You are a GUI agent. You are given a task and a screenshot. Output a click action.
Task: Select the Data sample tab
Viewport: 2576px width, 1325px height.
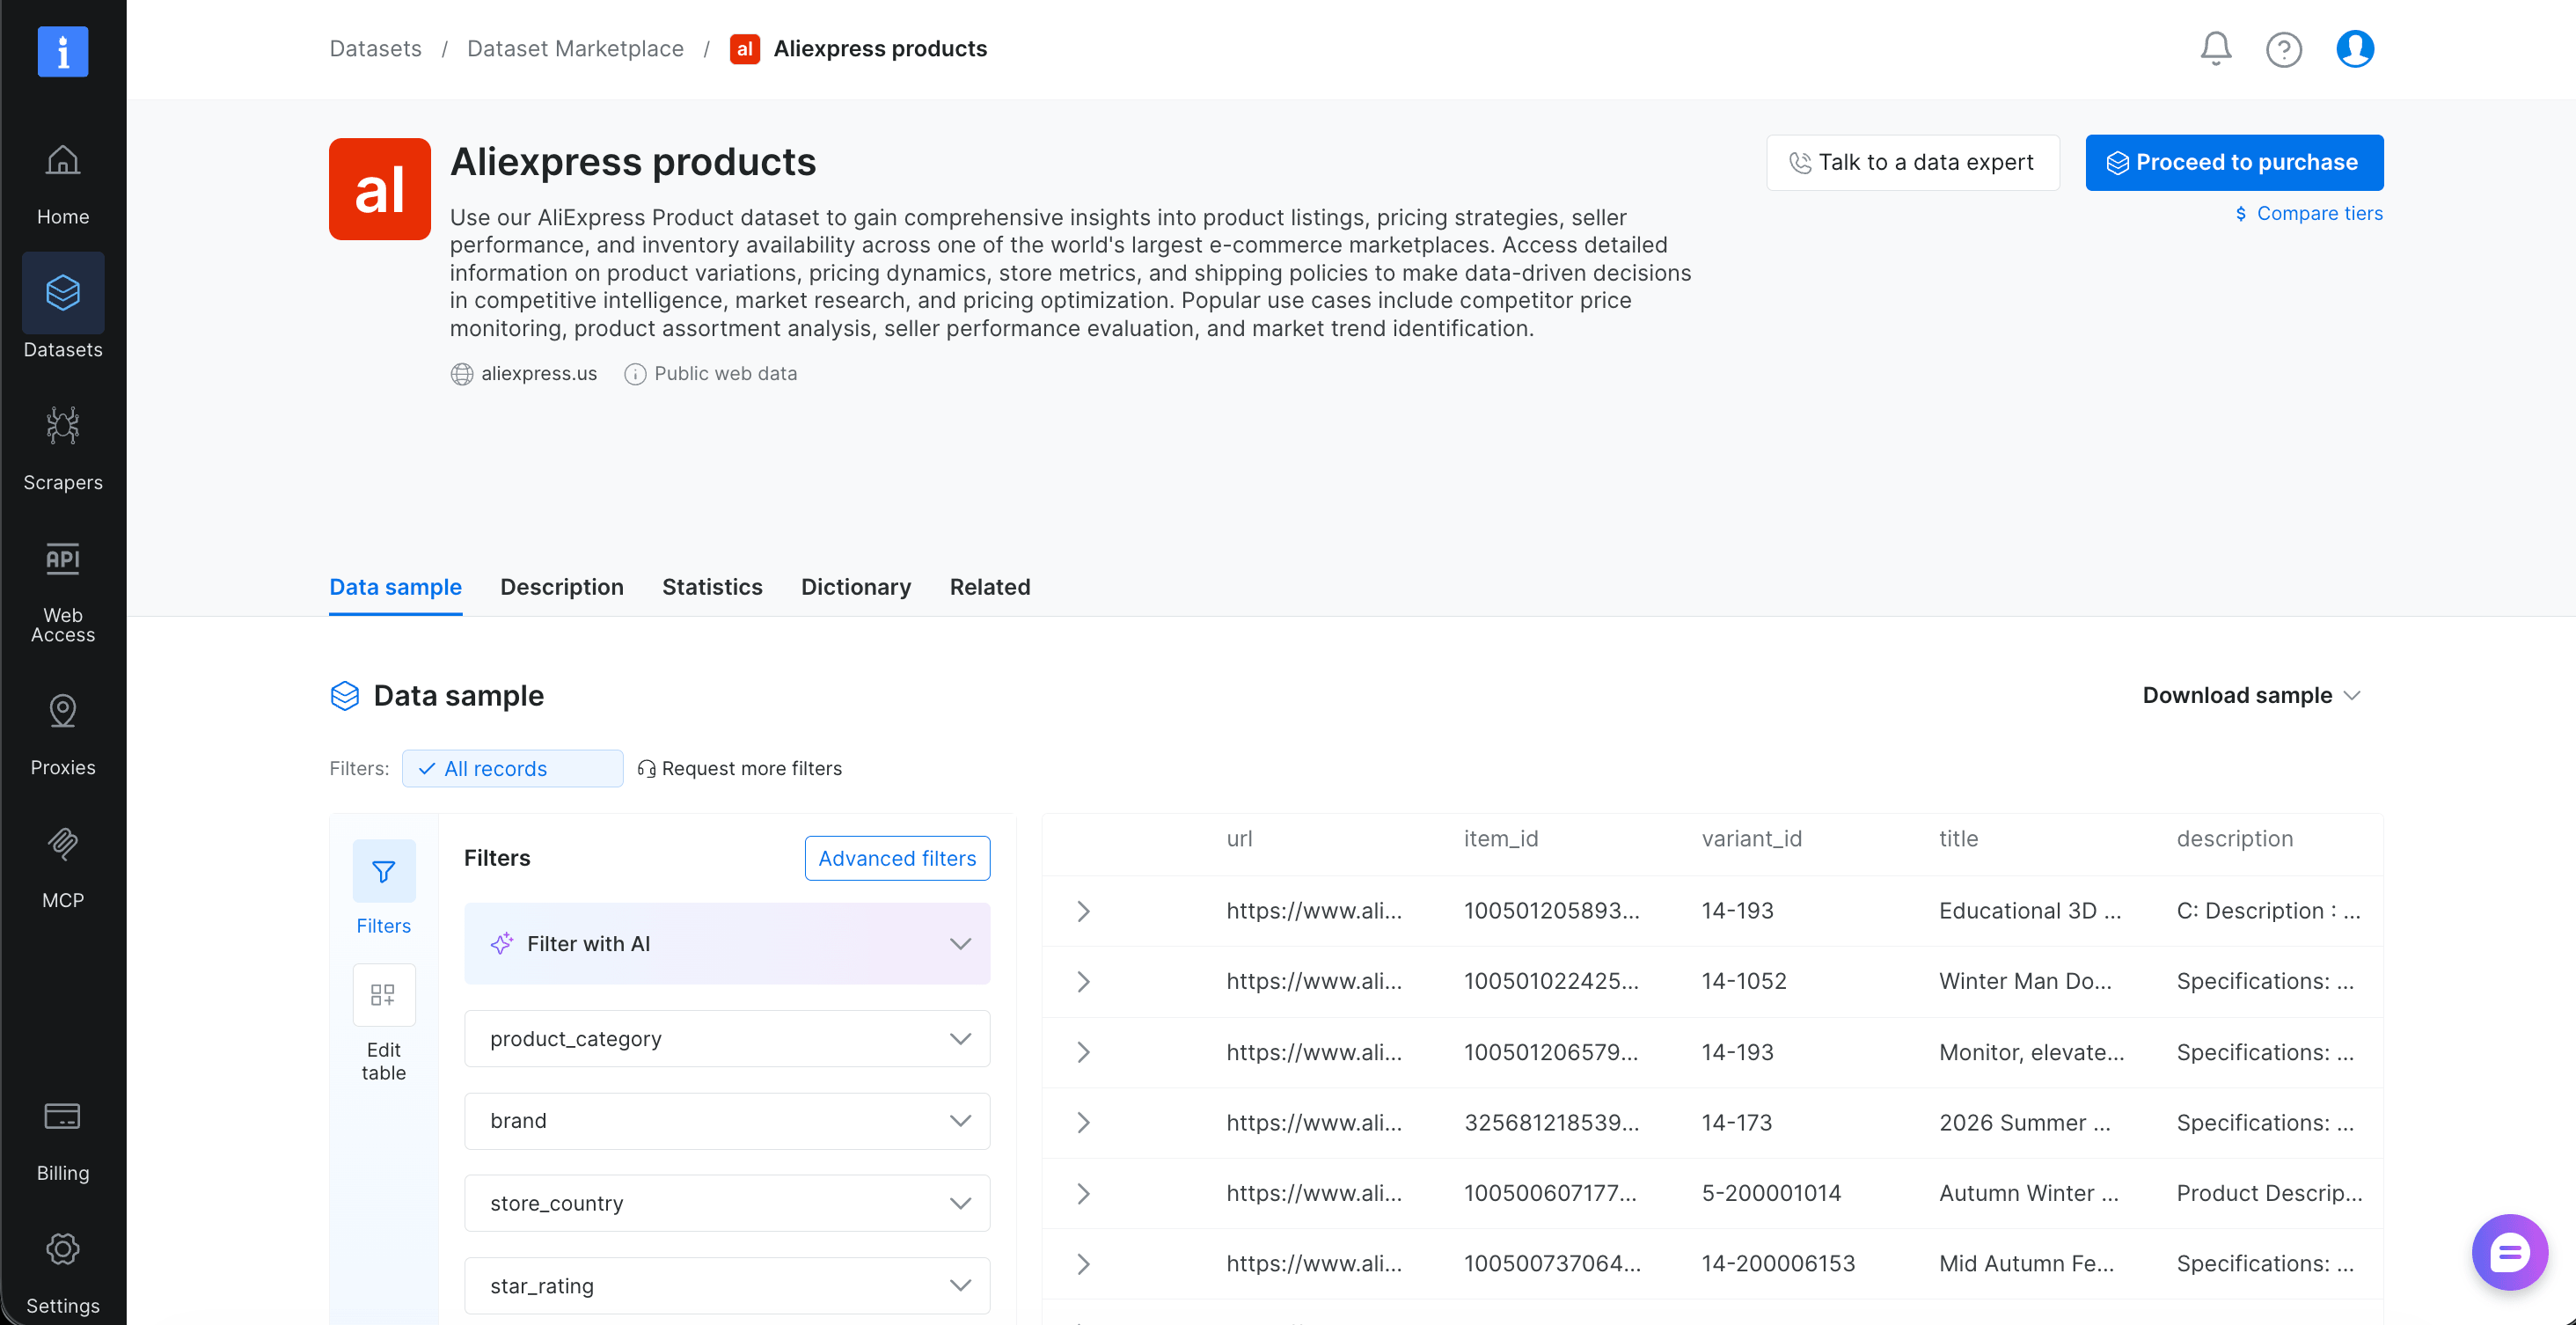[395, 587]
